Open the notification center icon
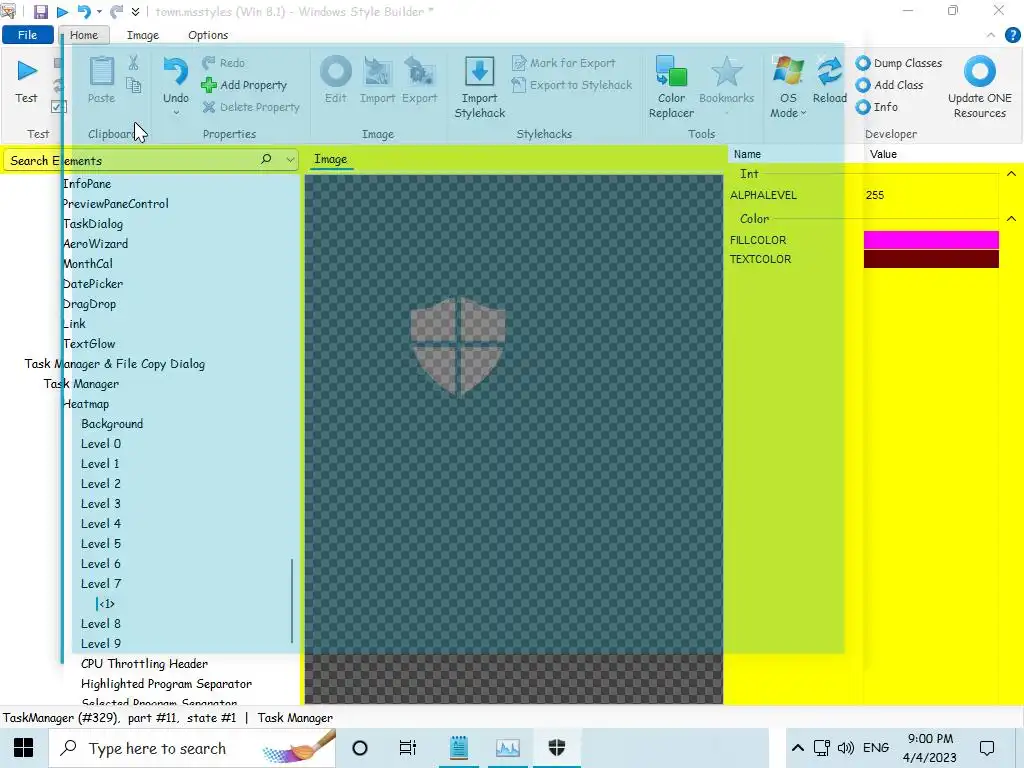Screen dimensions: 1024x768 [987, 748]
